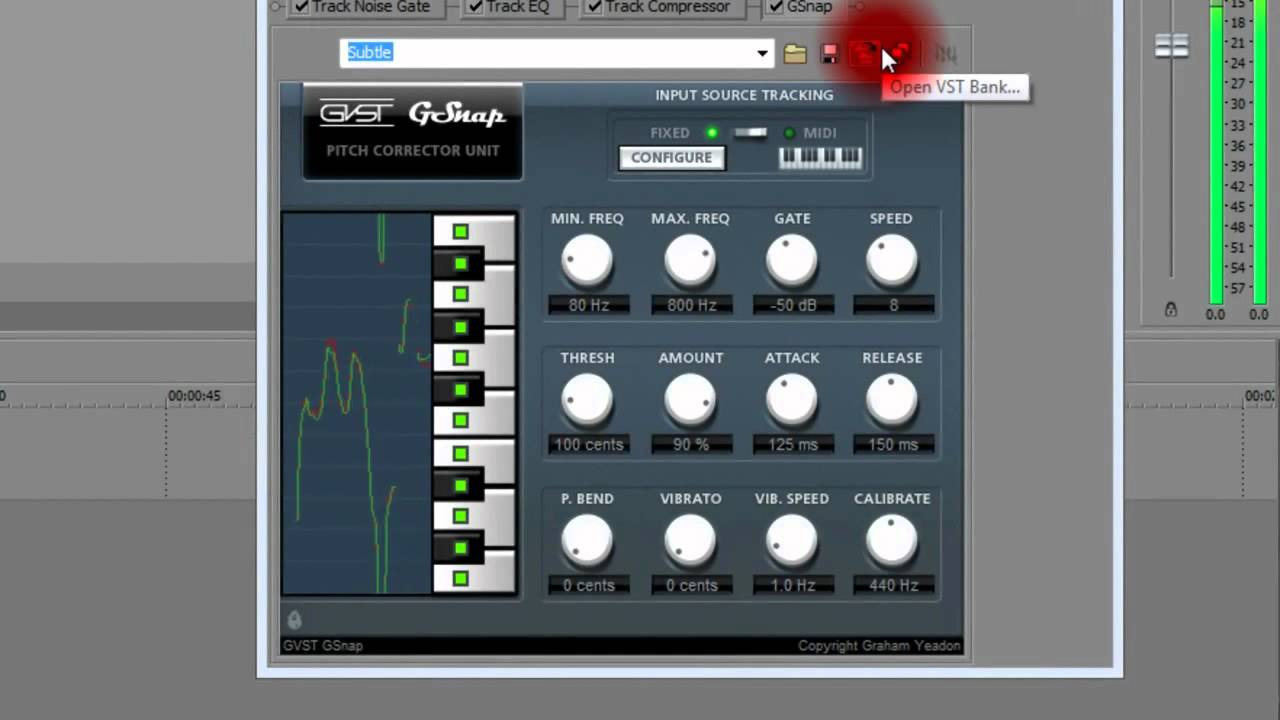Viewport: 1280px width, 720px height.
Task: Toggle the E note on the piano
Action: tap(460, 454)
